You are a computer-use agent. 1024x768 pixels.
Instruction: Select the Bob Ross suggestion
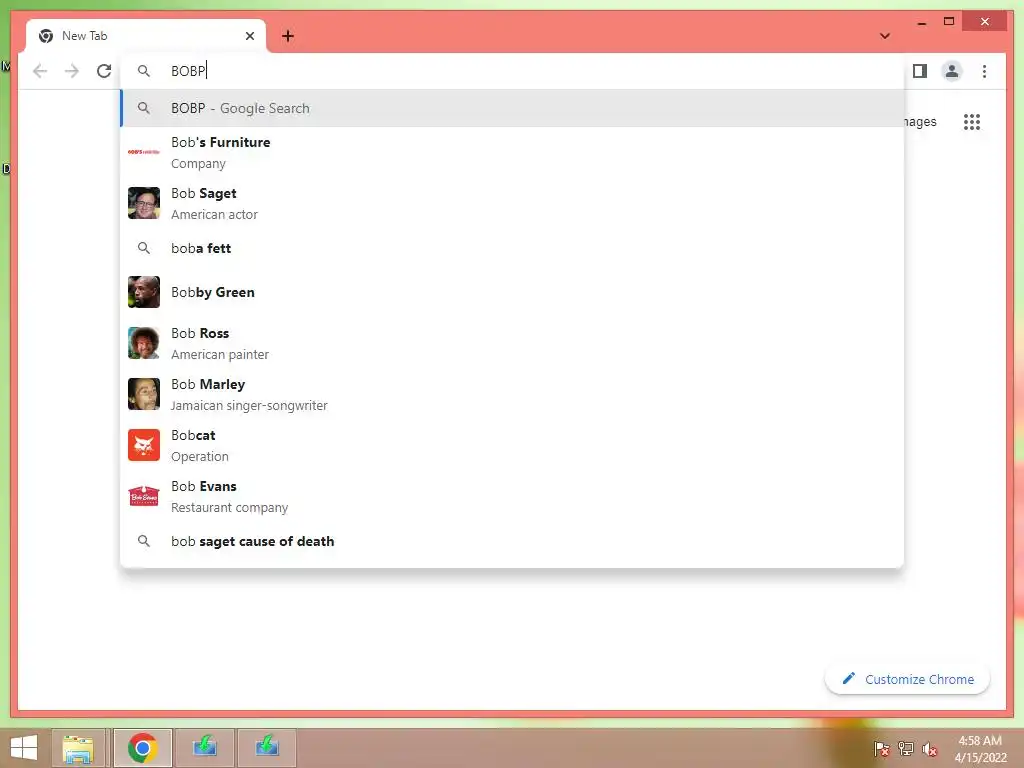[x=512, y=343]
